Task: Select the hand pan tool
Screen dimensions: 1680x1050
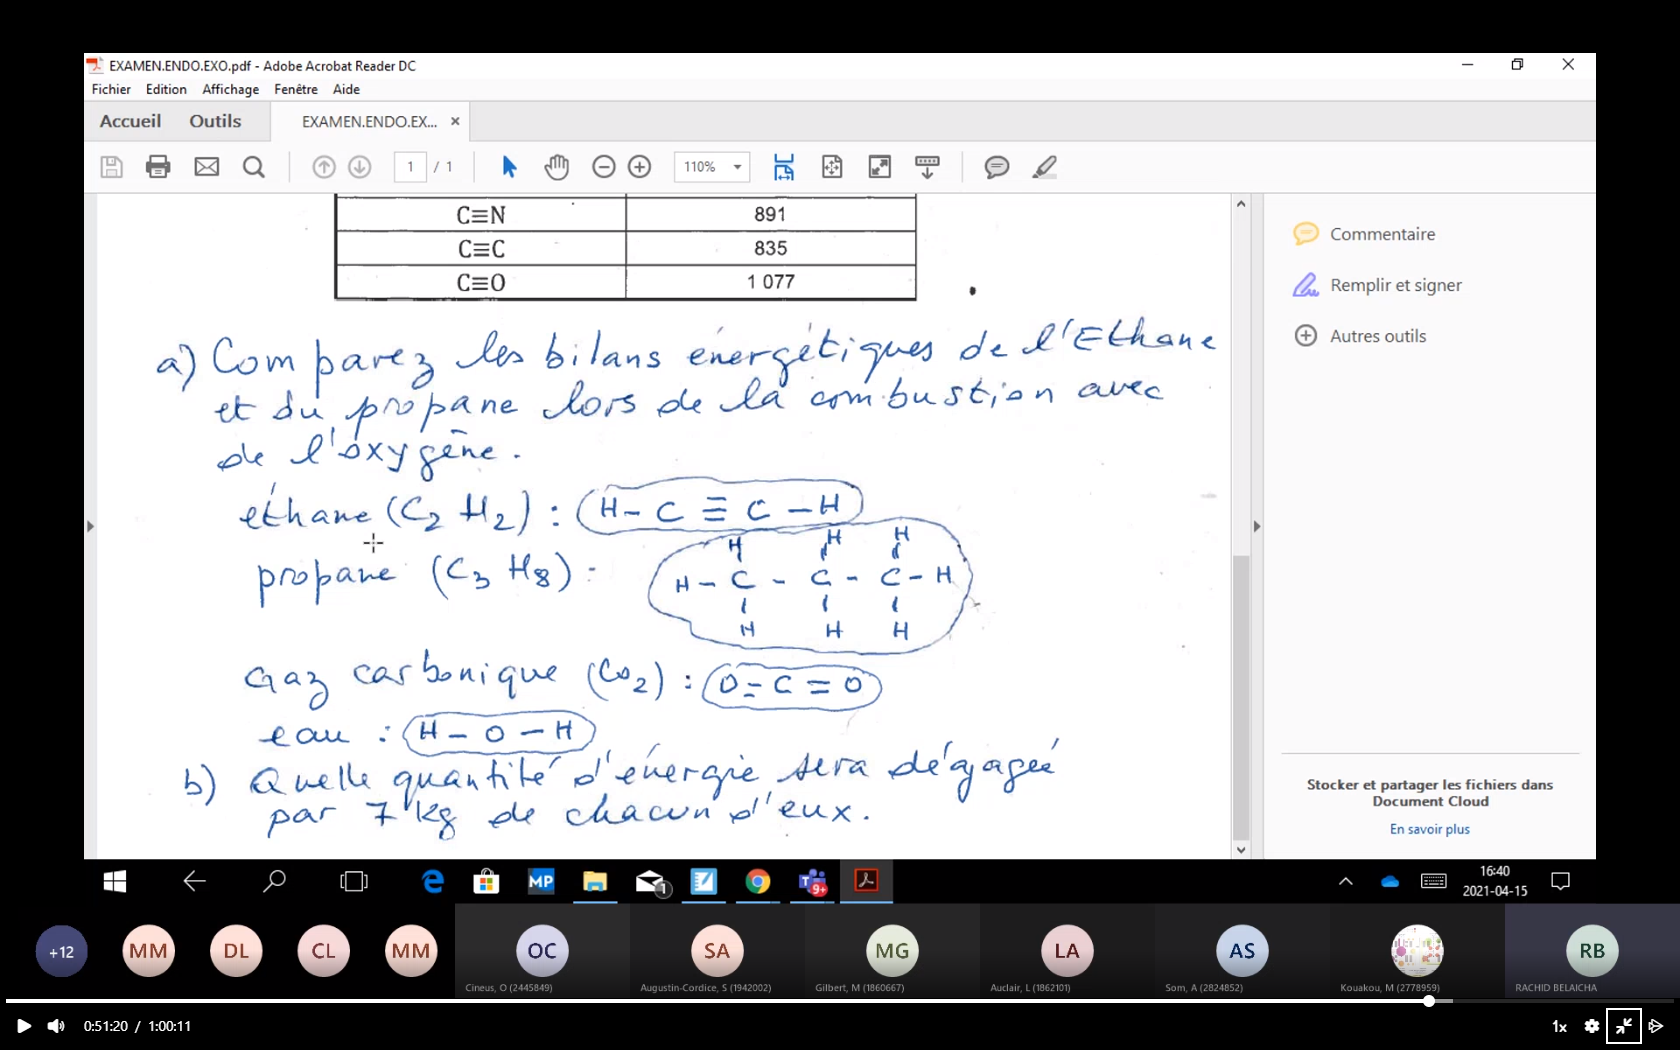Action: tap(556, 167)
